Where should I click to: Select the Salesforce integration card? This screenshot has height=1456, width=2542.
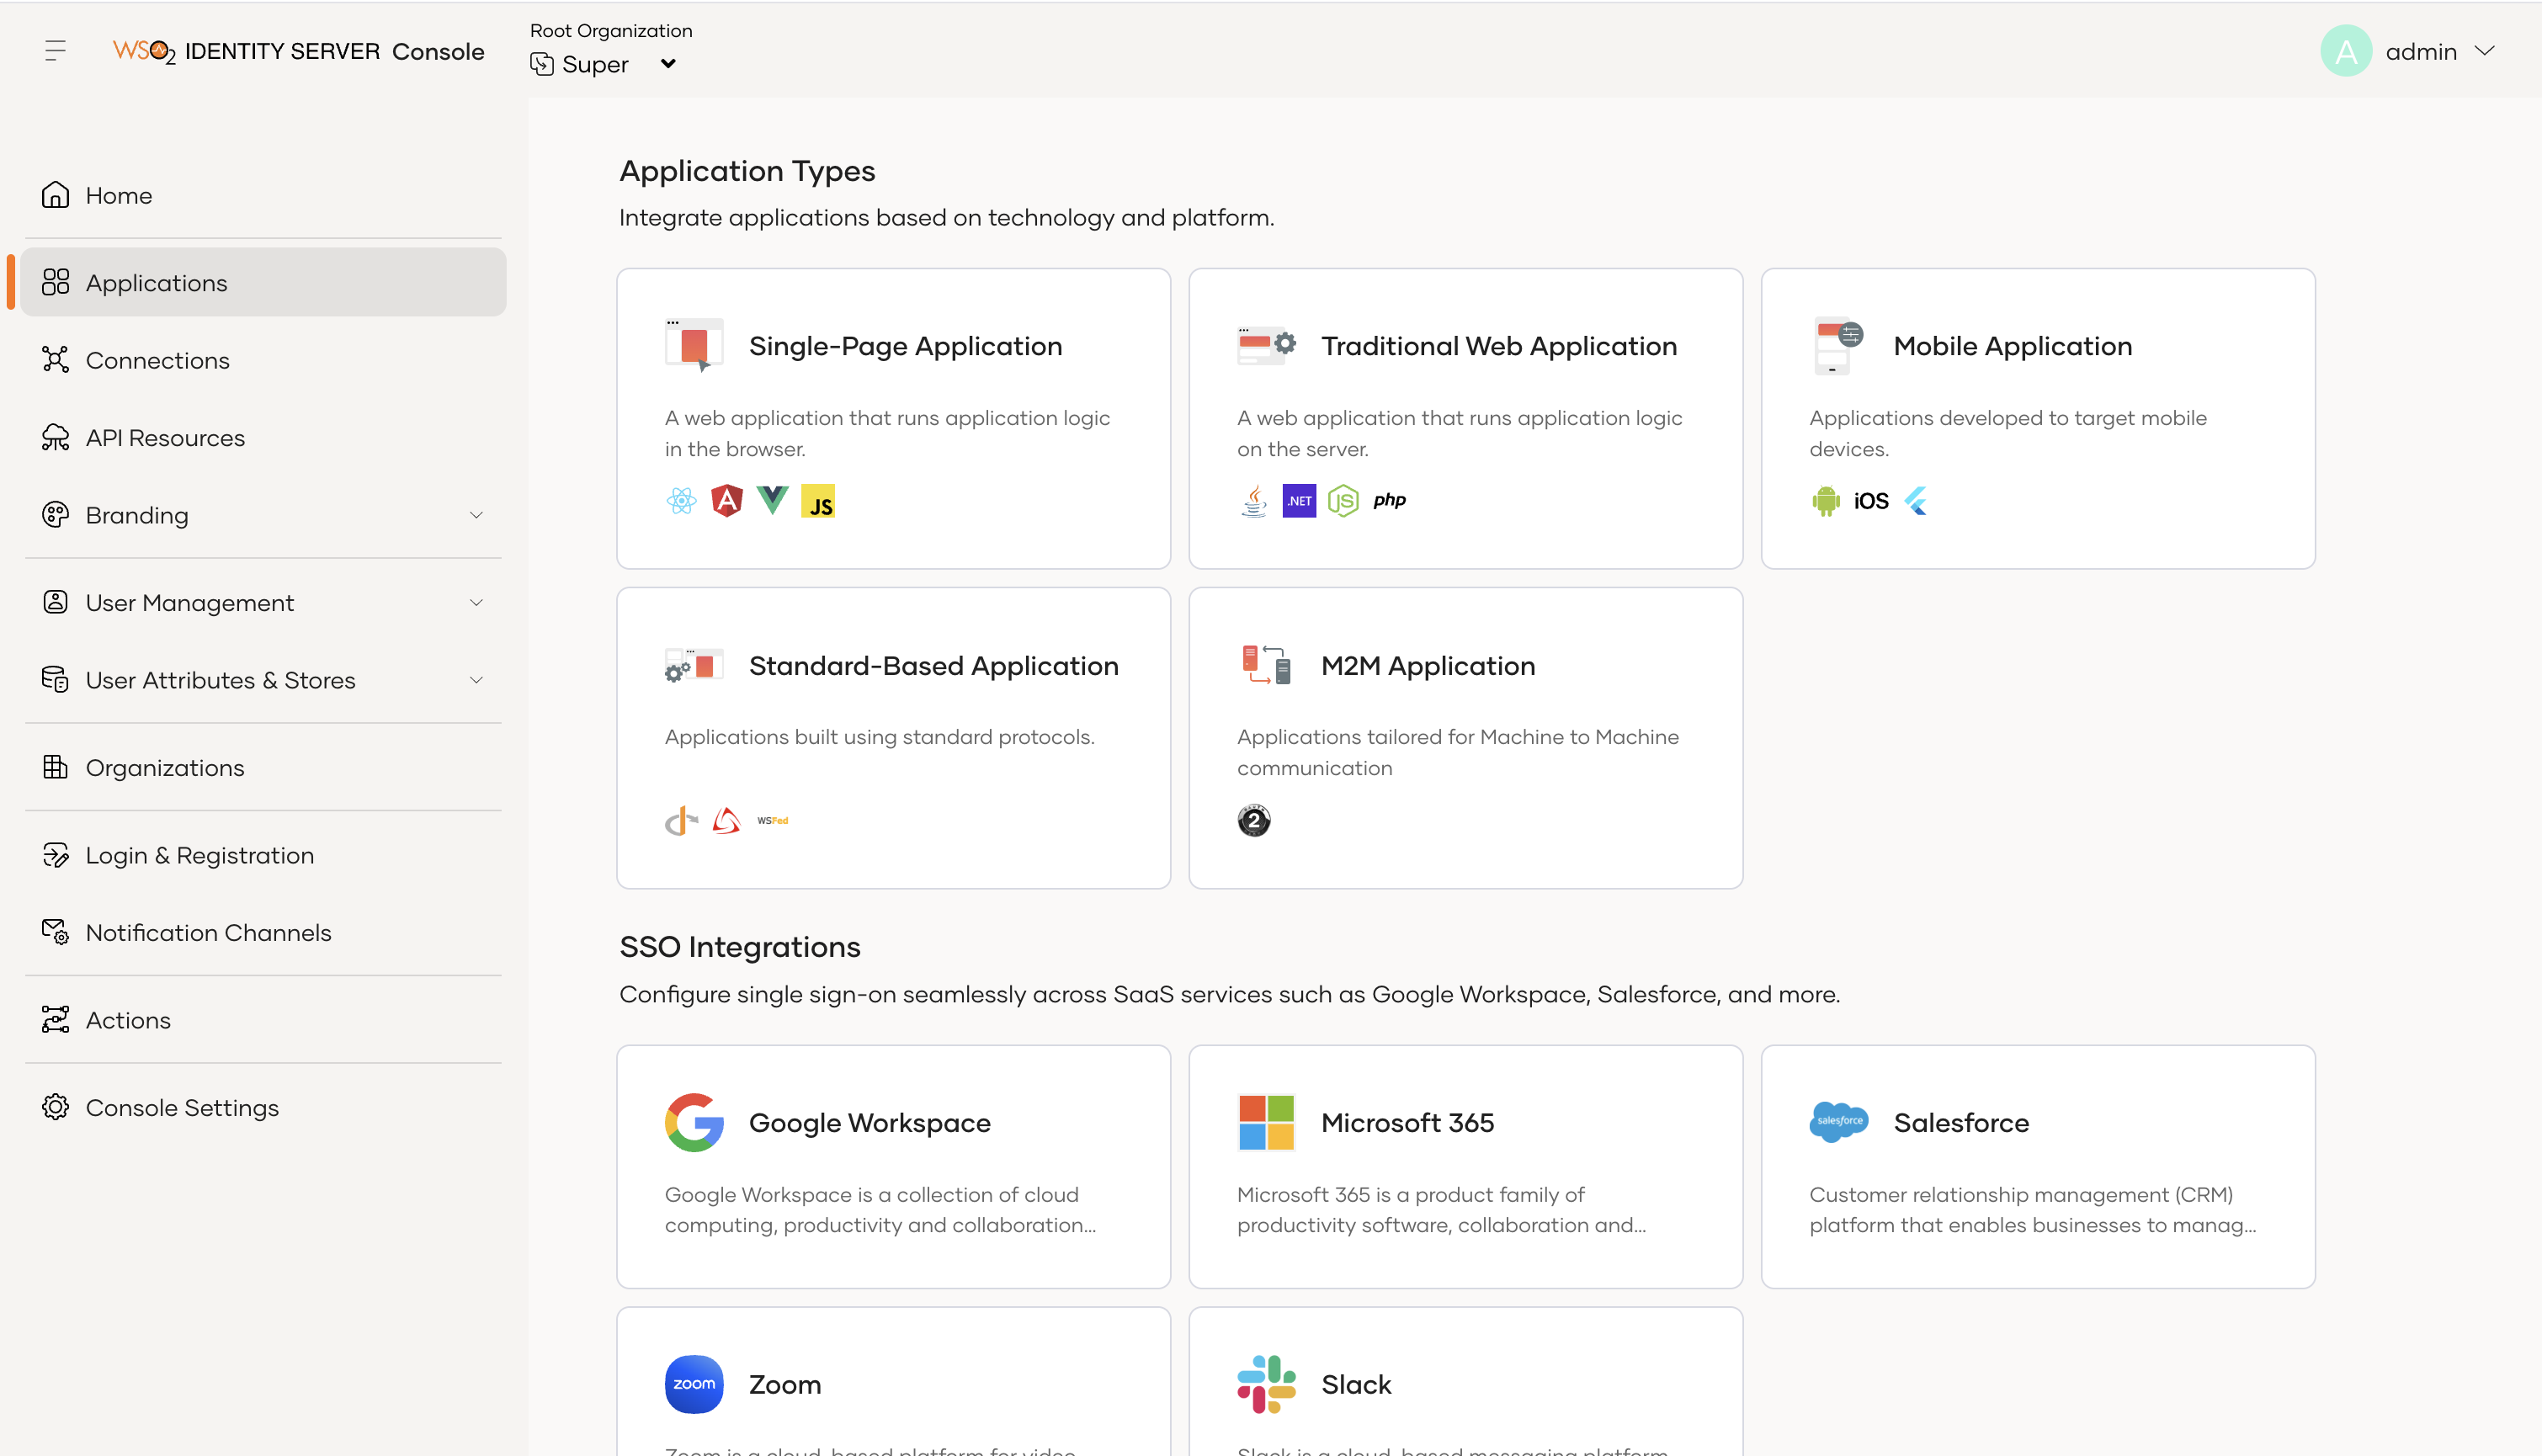tap(2037, 1166)
